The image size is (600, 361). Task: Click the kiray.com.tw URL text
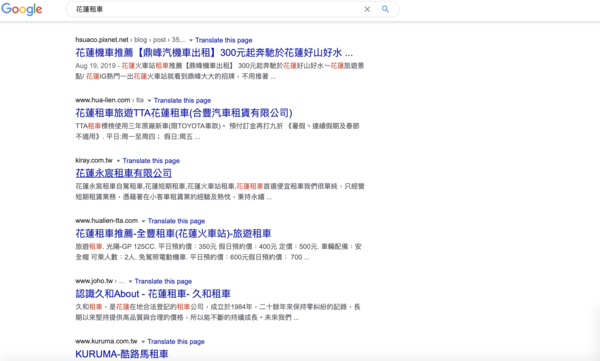[x=94, y=160]
